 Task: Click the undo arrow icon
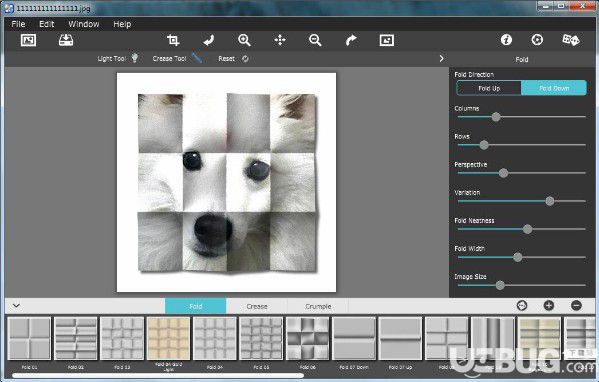click(209, 40)
